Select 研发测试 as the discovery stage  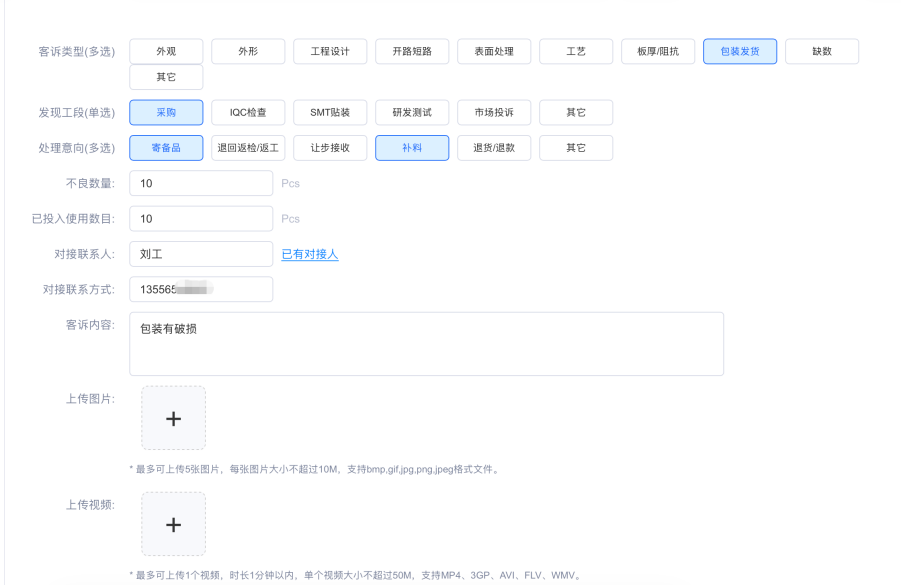pos(412,112)
